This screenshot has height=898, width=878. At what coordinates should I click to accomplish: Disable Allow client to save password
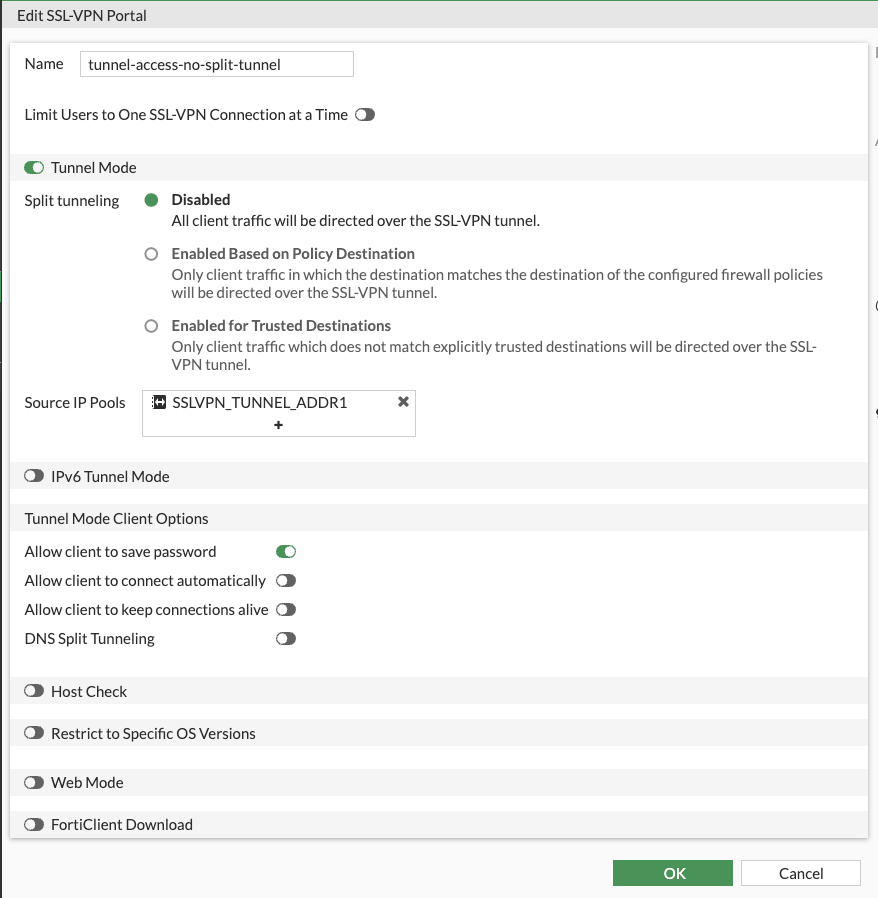pyautogui.click(x=286, y=552)
